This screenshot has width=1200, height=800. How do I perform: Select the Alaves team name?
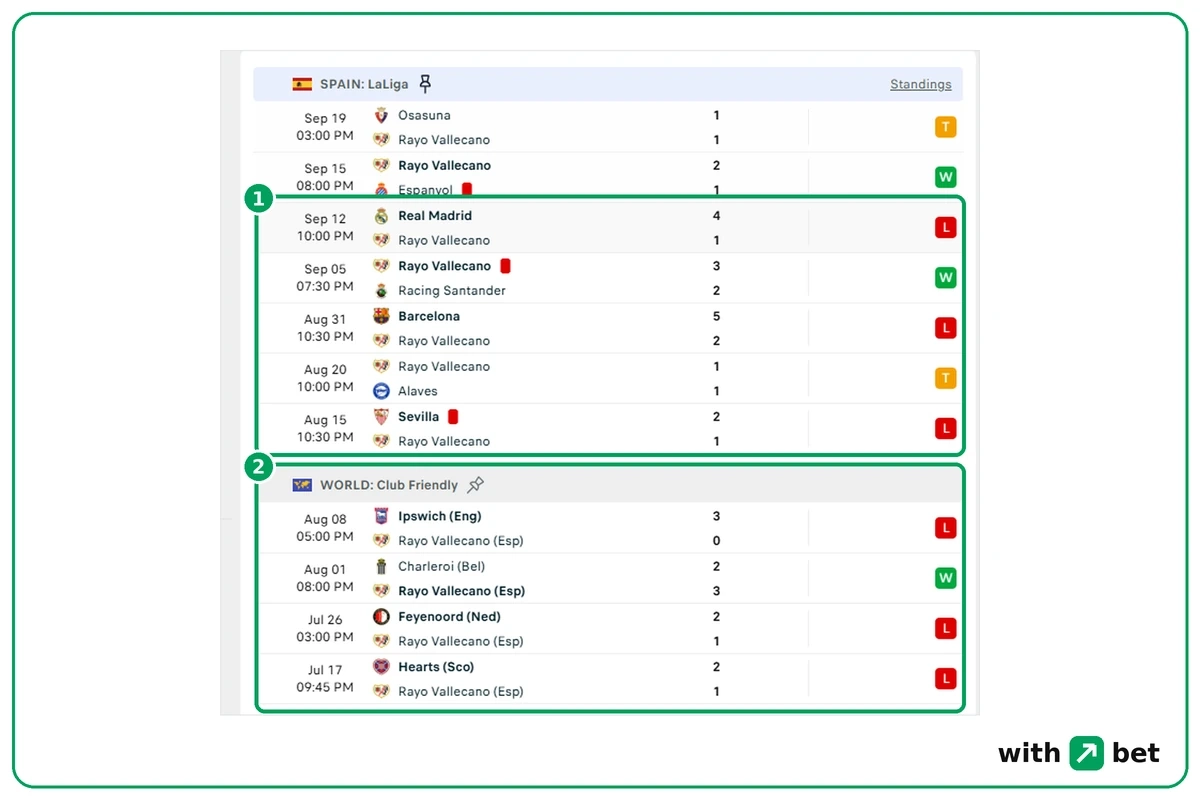click(418, 391)
